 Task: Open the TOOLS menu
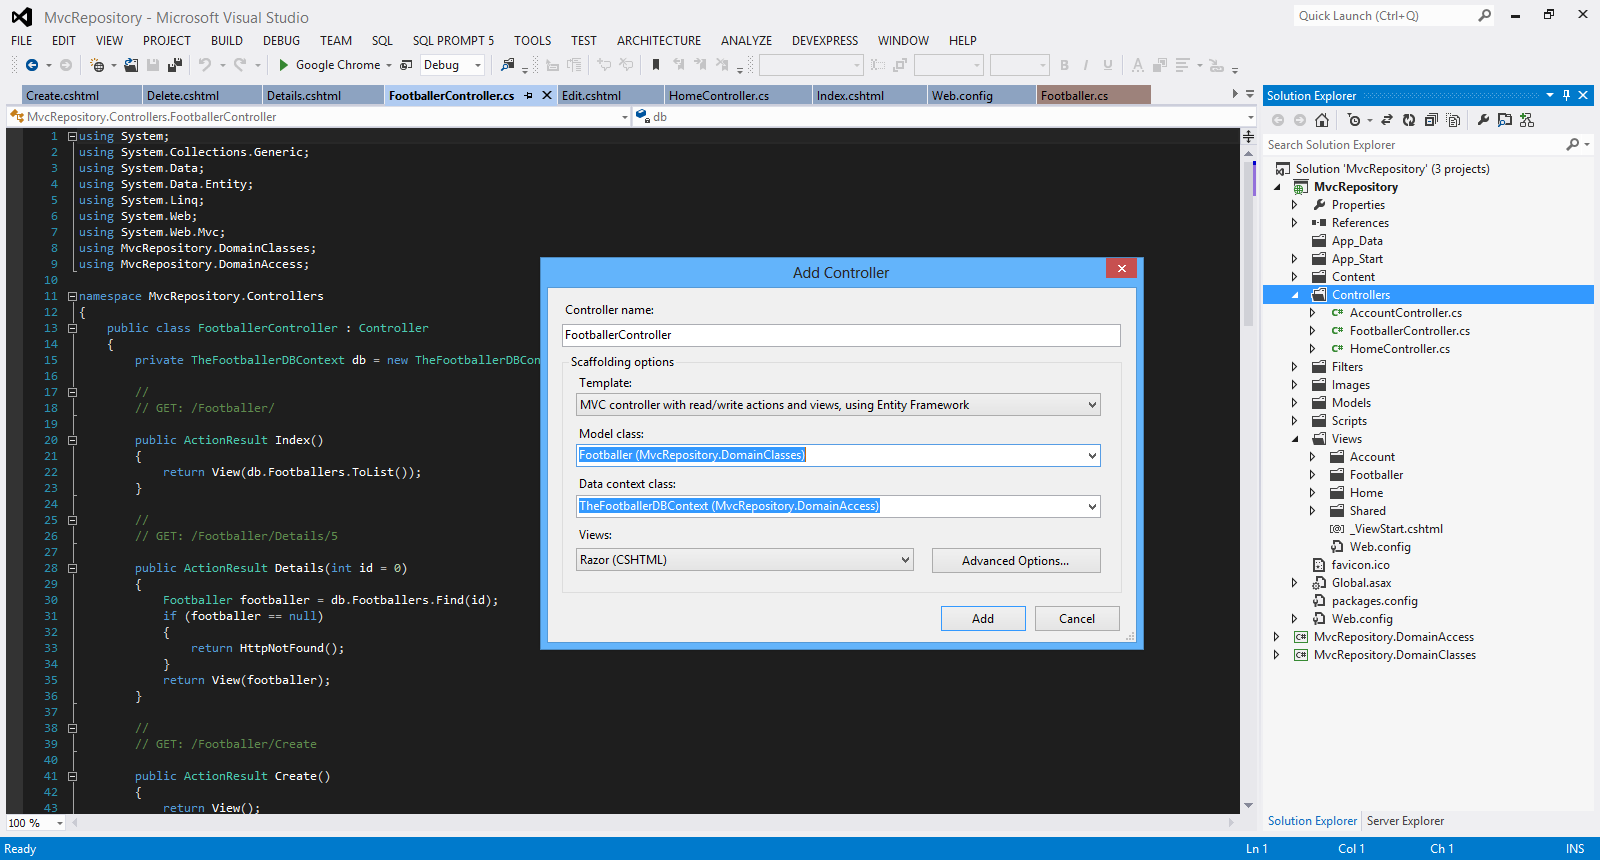[x=533, y=41]
